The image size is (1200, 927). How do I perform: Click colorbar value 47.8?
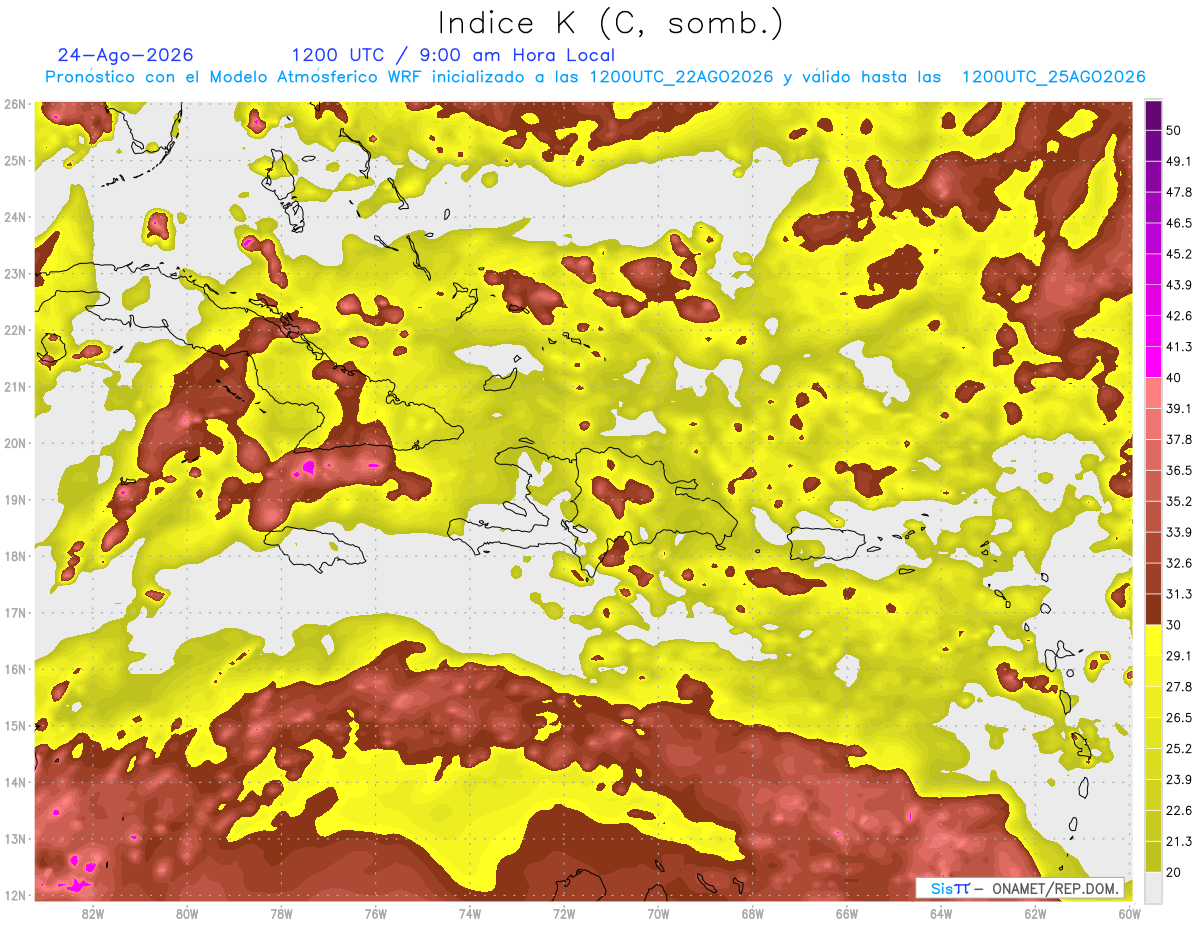tap(1179, 192)
